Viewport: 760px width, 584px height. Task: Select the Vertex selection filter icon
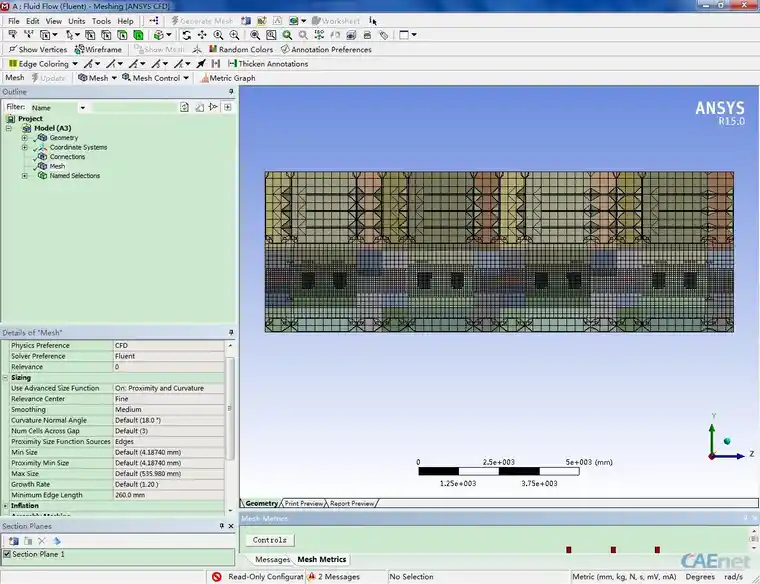coord(90,35)
